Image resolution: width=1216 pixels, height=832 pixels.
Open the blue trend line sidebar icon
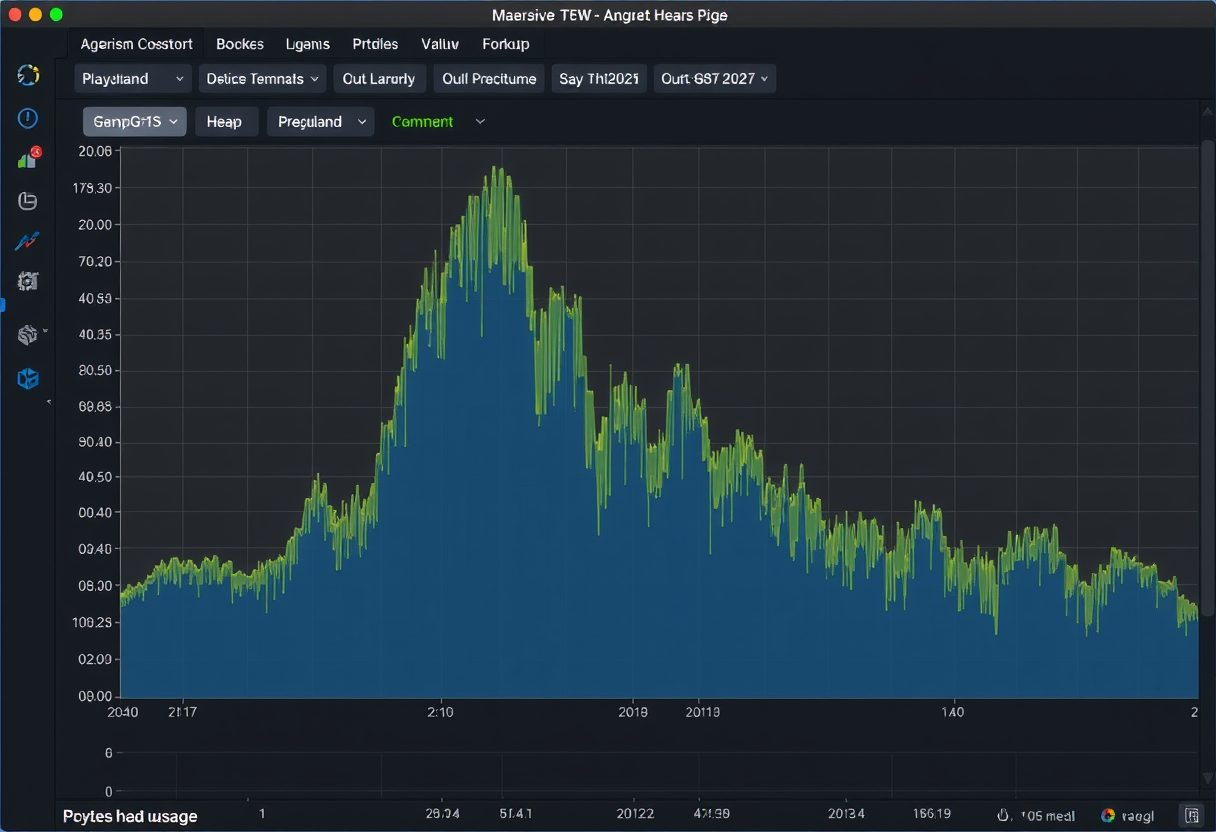point(27,241)
